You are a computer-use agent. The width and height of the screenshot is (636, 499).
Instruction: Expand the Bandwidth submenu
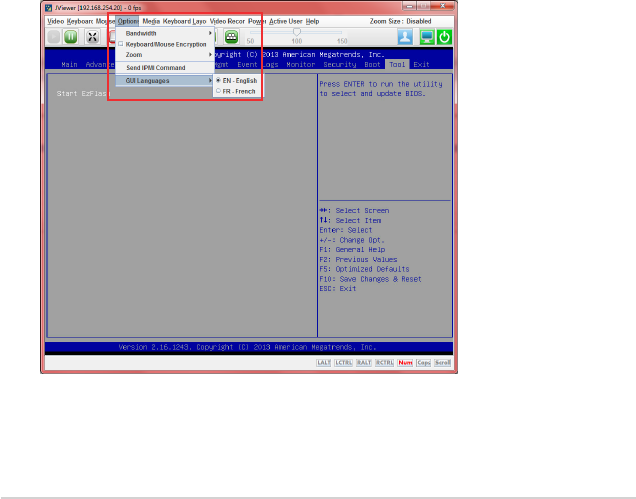[x=165, y=33]
